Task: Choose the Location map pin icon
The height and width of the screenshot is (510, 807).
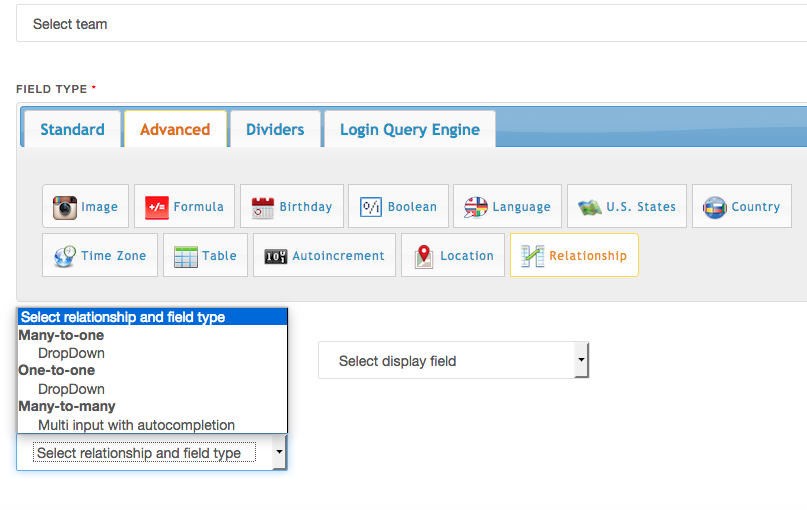Action: (424, 256)
